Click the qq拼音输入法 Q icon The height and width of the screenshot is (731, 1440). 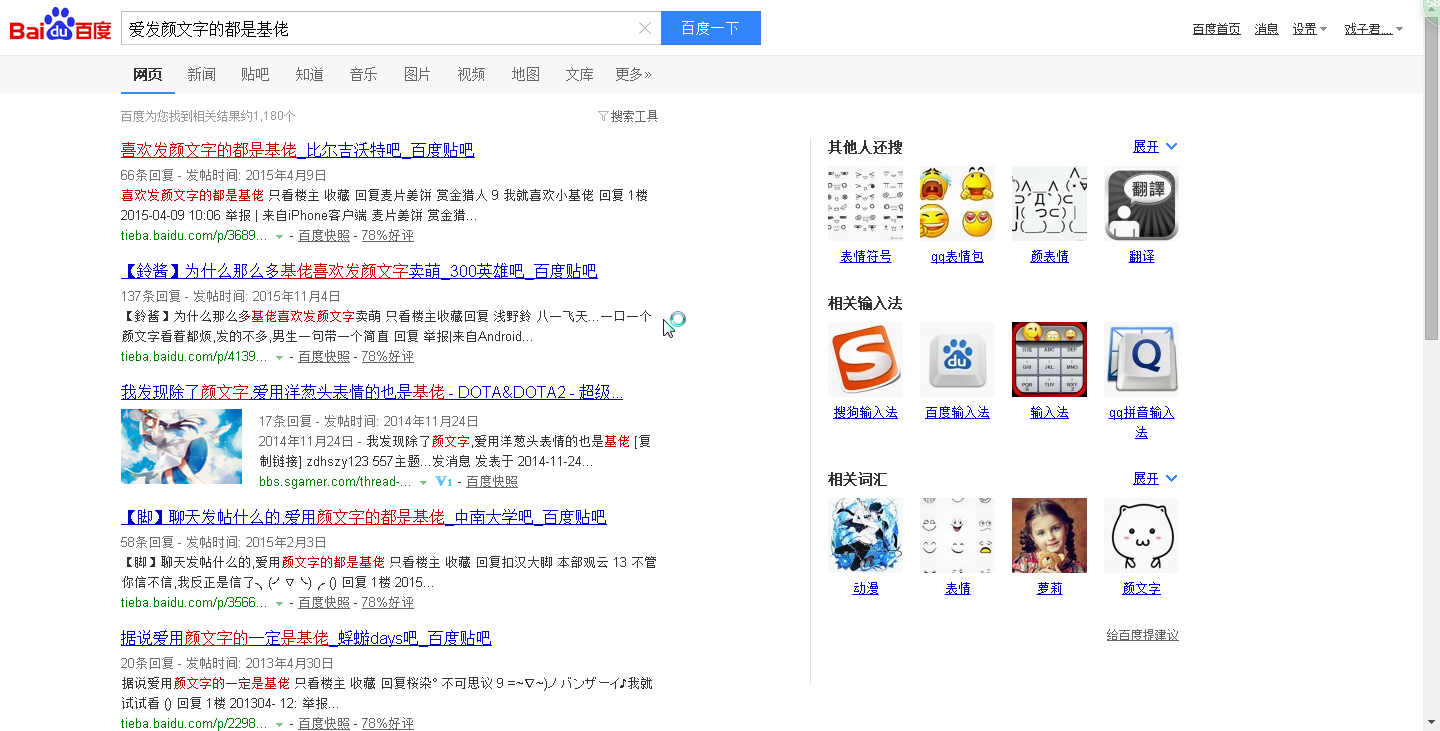pyautogui.click(x=1141, y=360)
